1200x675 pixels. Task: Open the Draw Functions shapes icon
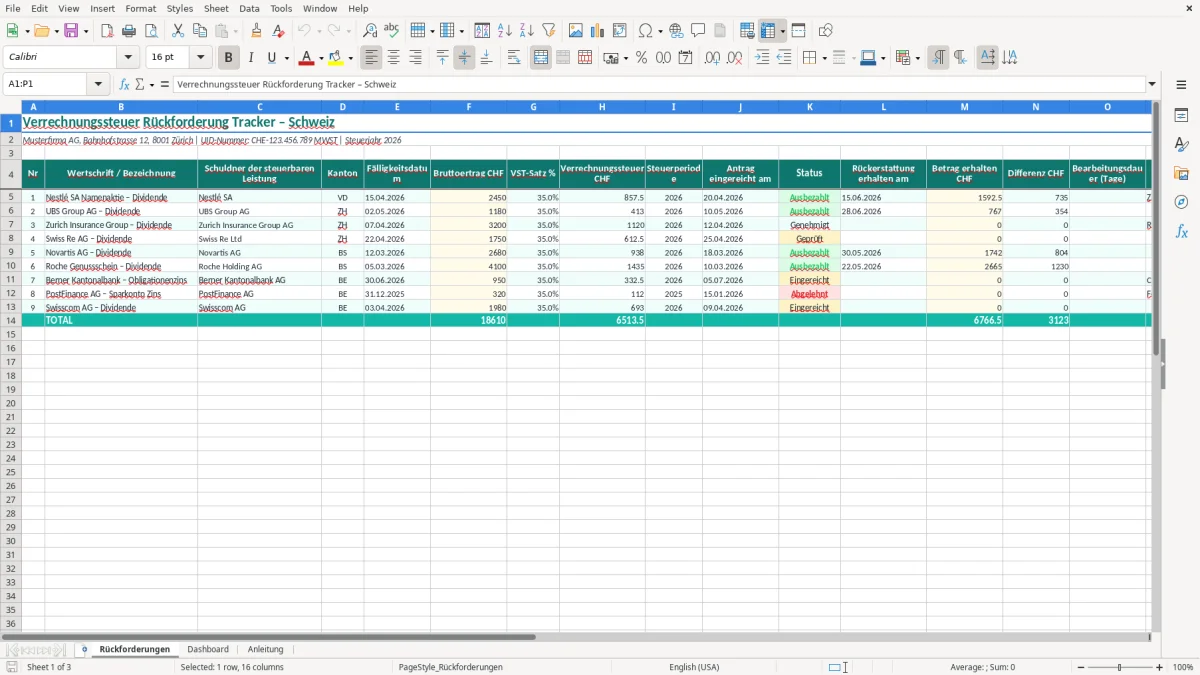pyautogui.click(x=826, y=31)
